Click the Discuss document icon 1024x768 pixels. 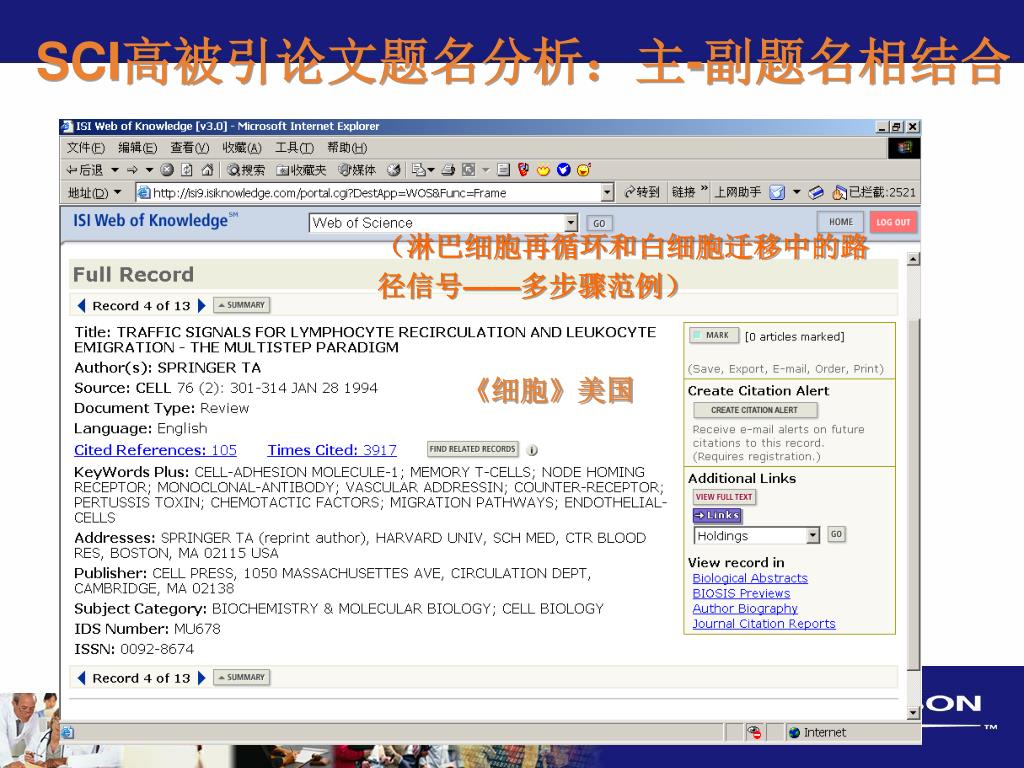pos(503,170)
